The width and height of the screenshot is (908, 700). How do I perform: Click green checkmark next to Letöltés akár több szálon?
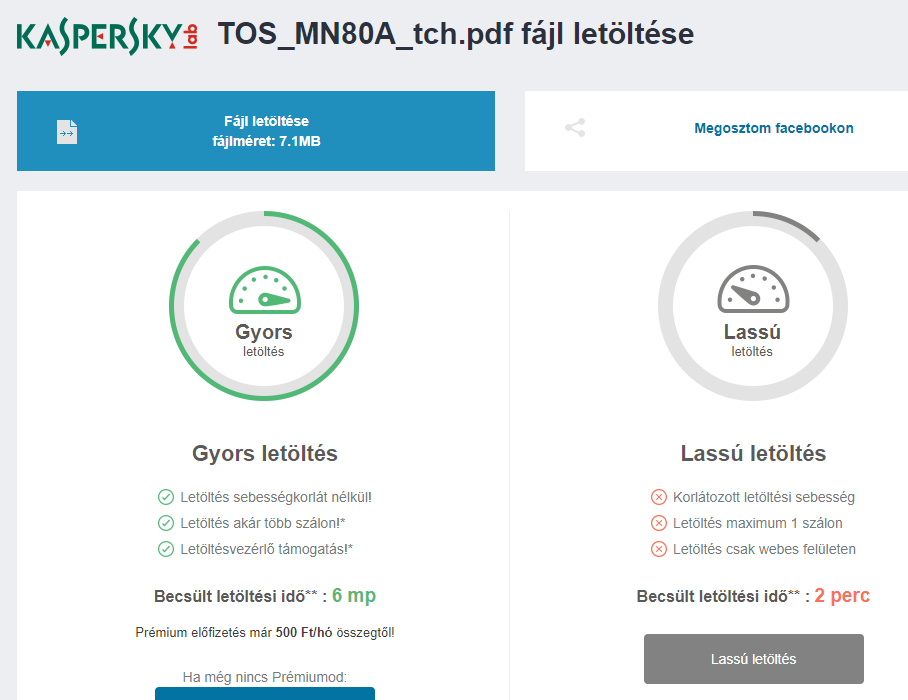166,523
